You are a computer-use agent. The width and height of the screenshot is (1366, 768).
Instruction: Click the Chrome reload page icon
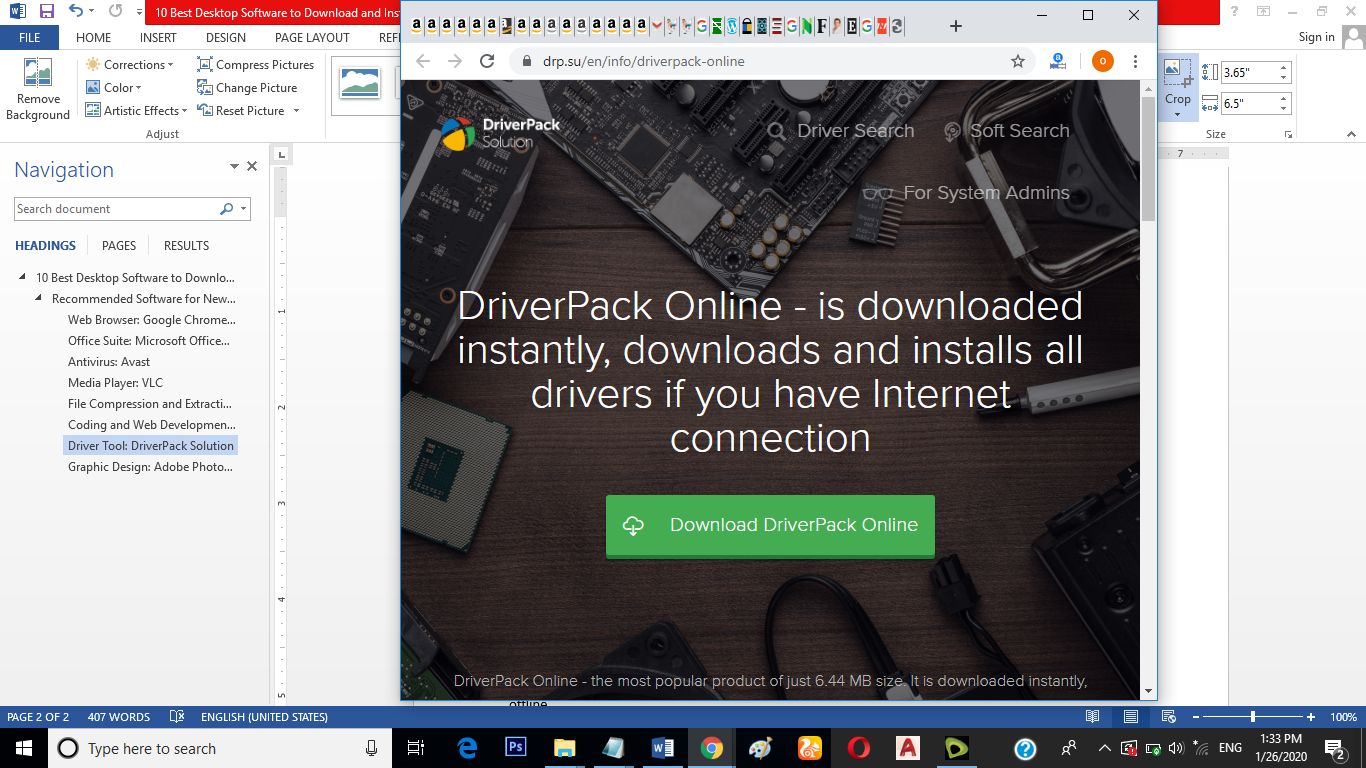[487, 61]
